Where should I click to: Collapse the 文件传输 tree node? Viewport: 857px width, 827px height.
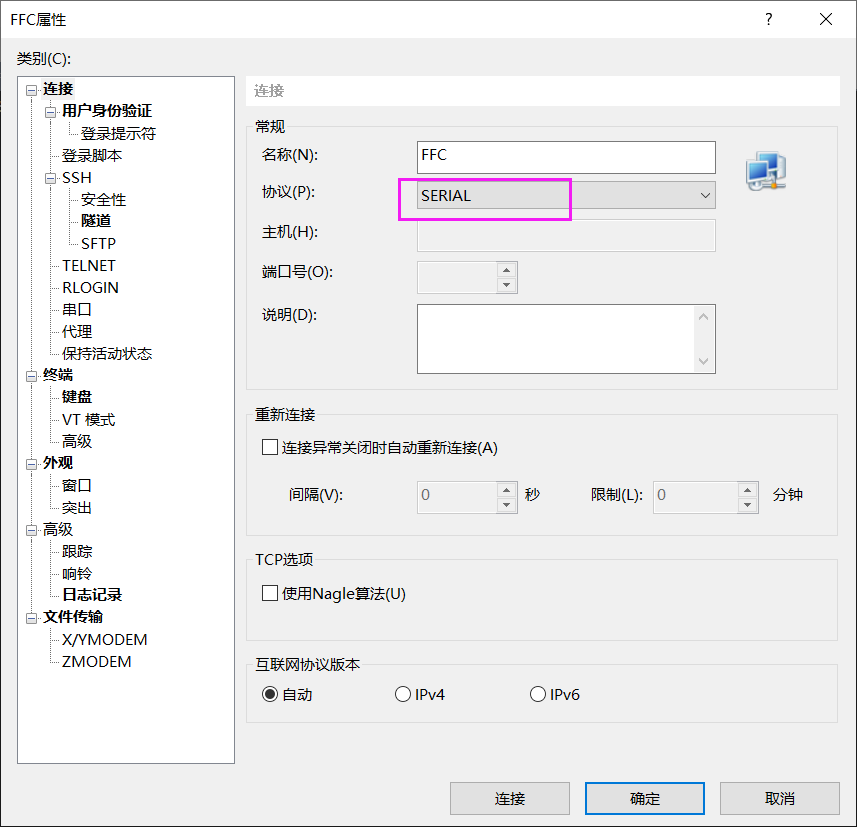click(32, 618)
